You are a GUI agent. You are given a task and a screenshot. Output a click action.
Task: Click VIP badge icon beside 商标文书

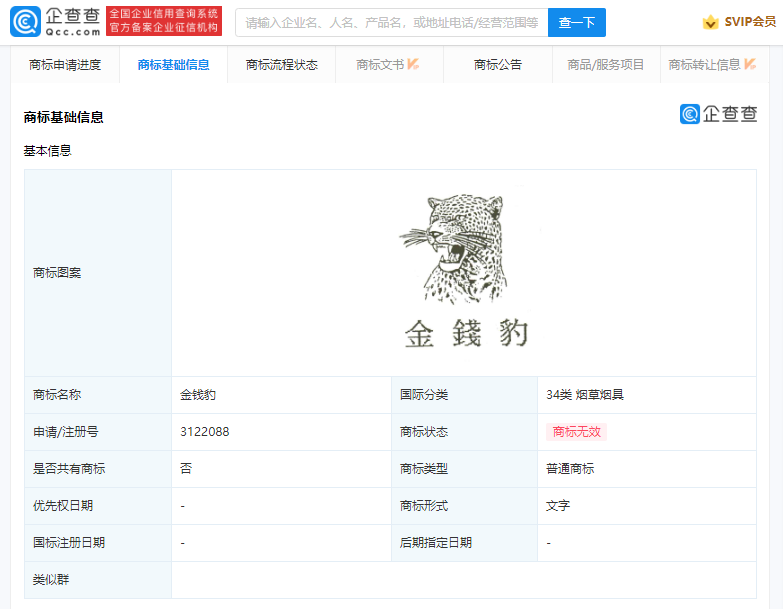click(x=413, y=65)
